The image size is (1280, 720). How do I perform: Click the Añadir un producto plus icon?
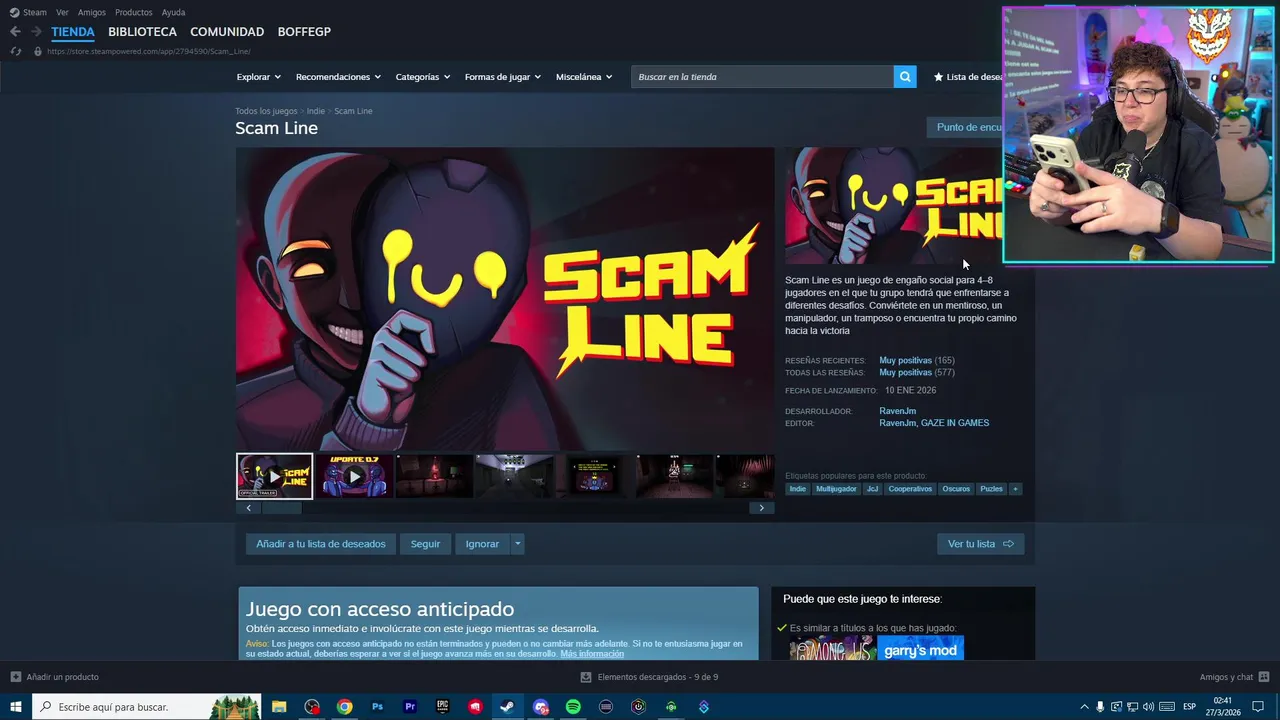[x=15, y=677]
